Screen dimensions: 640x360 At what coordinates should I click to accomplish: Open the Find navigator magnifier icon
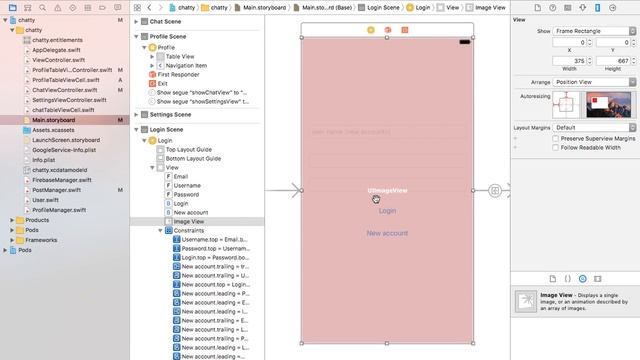[x=42, y=7]
